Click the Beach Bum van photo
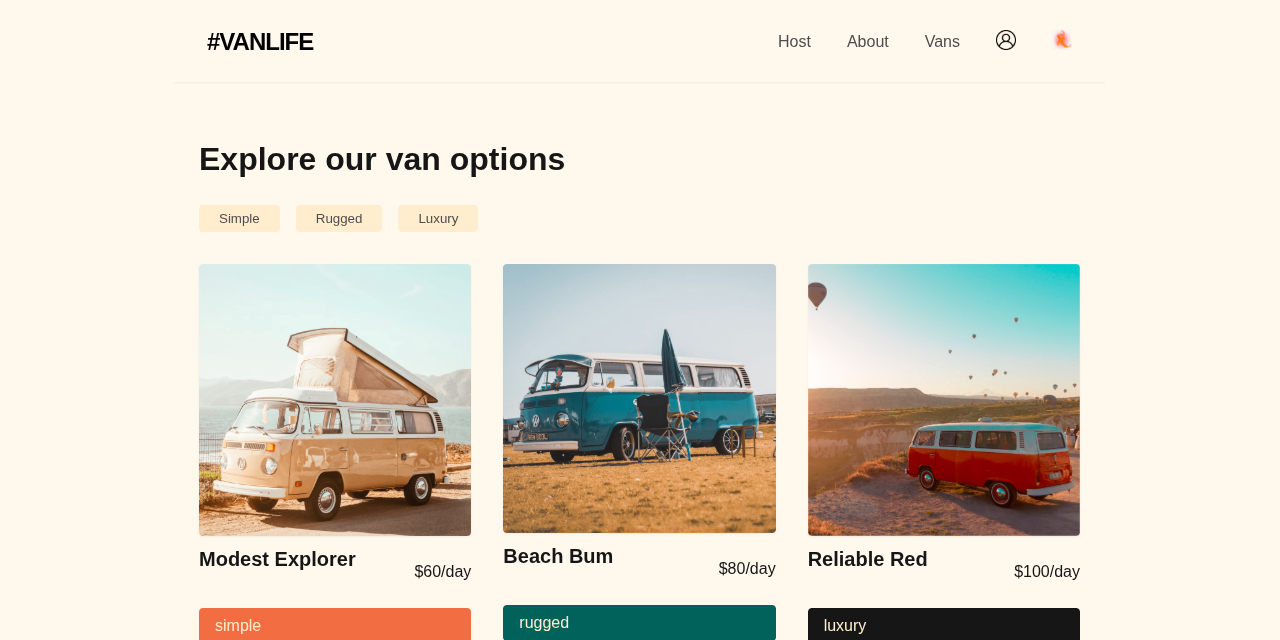 tap(639, 398)
